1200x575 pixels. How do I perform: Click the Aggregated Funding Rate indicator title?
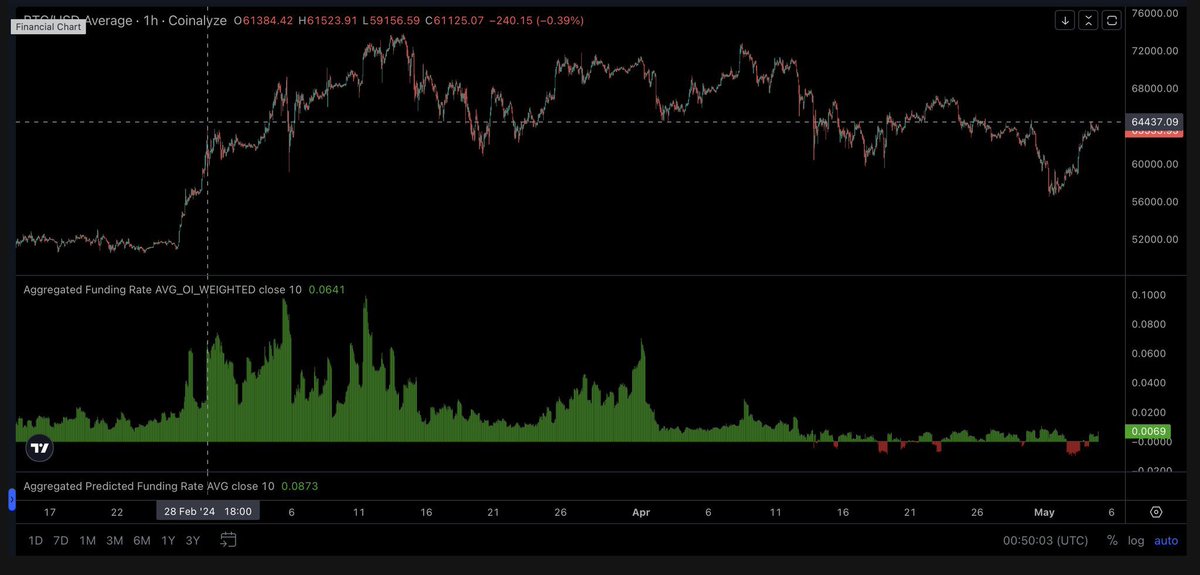pyautogui.click(x=162, y=290)
